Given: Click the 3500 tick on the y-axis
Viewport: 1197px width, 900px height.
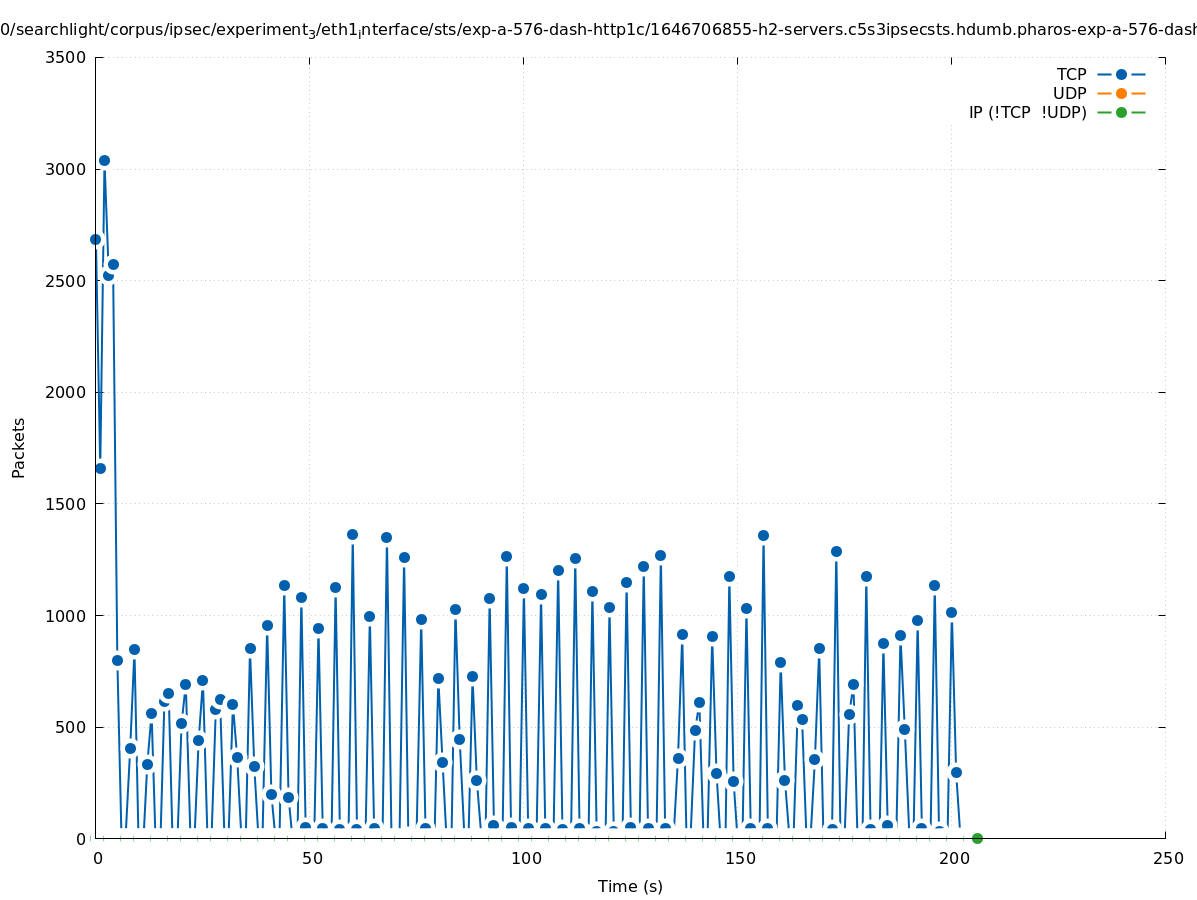Looking at the screenshot, I should point(66,57).
